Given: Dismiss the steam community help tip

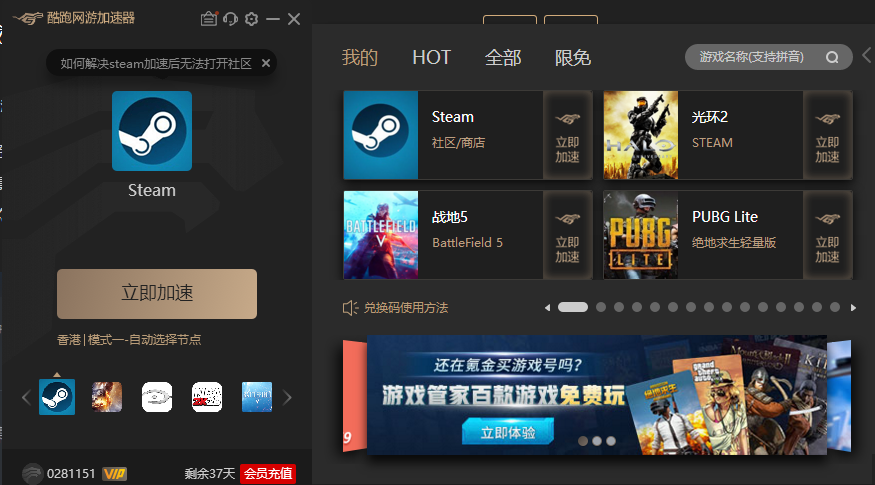Looking at the screenshot, I should (266, 63).
